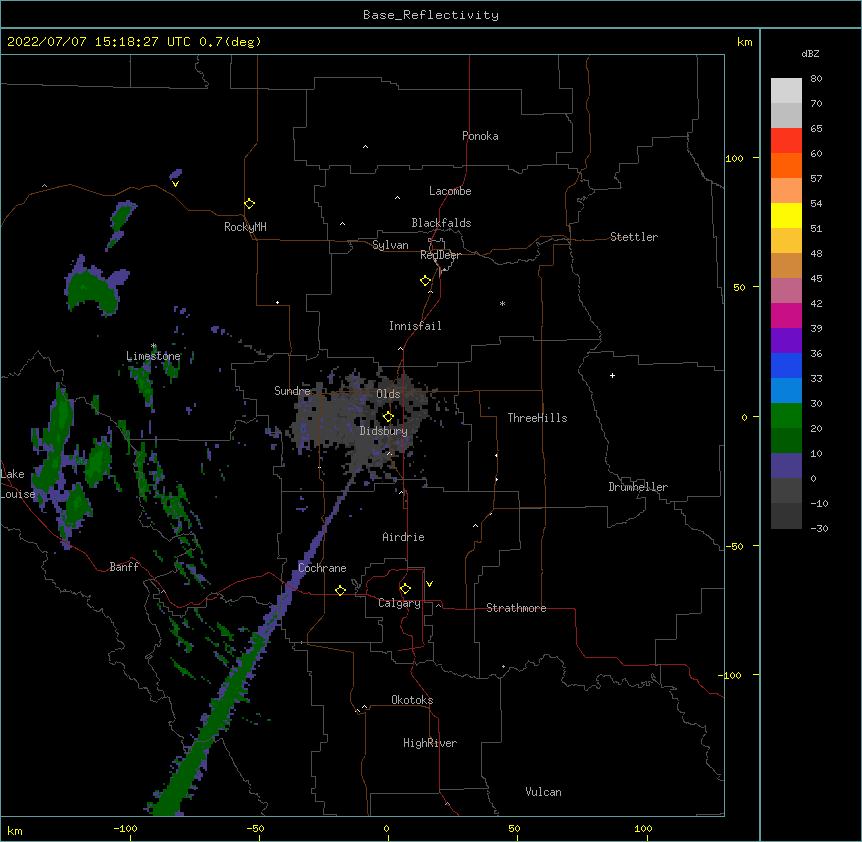Click the Stettler label

click(634, 237)
